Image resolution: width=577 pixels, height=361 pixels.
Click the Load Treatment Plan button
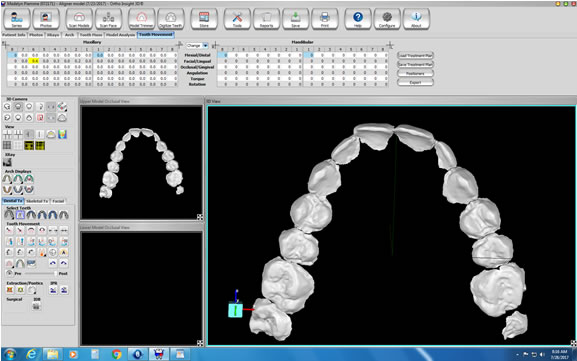click(415, 56)
